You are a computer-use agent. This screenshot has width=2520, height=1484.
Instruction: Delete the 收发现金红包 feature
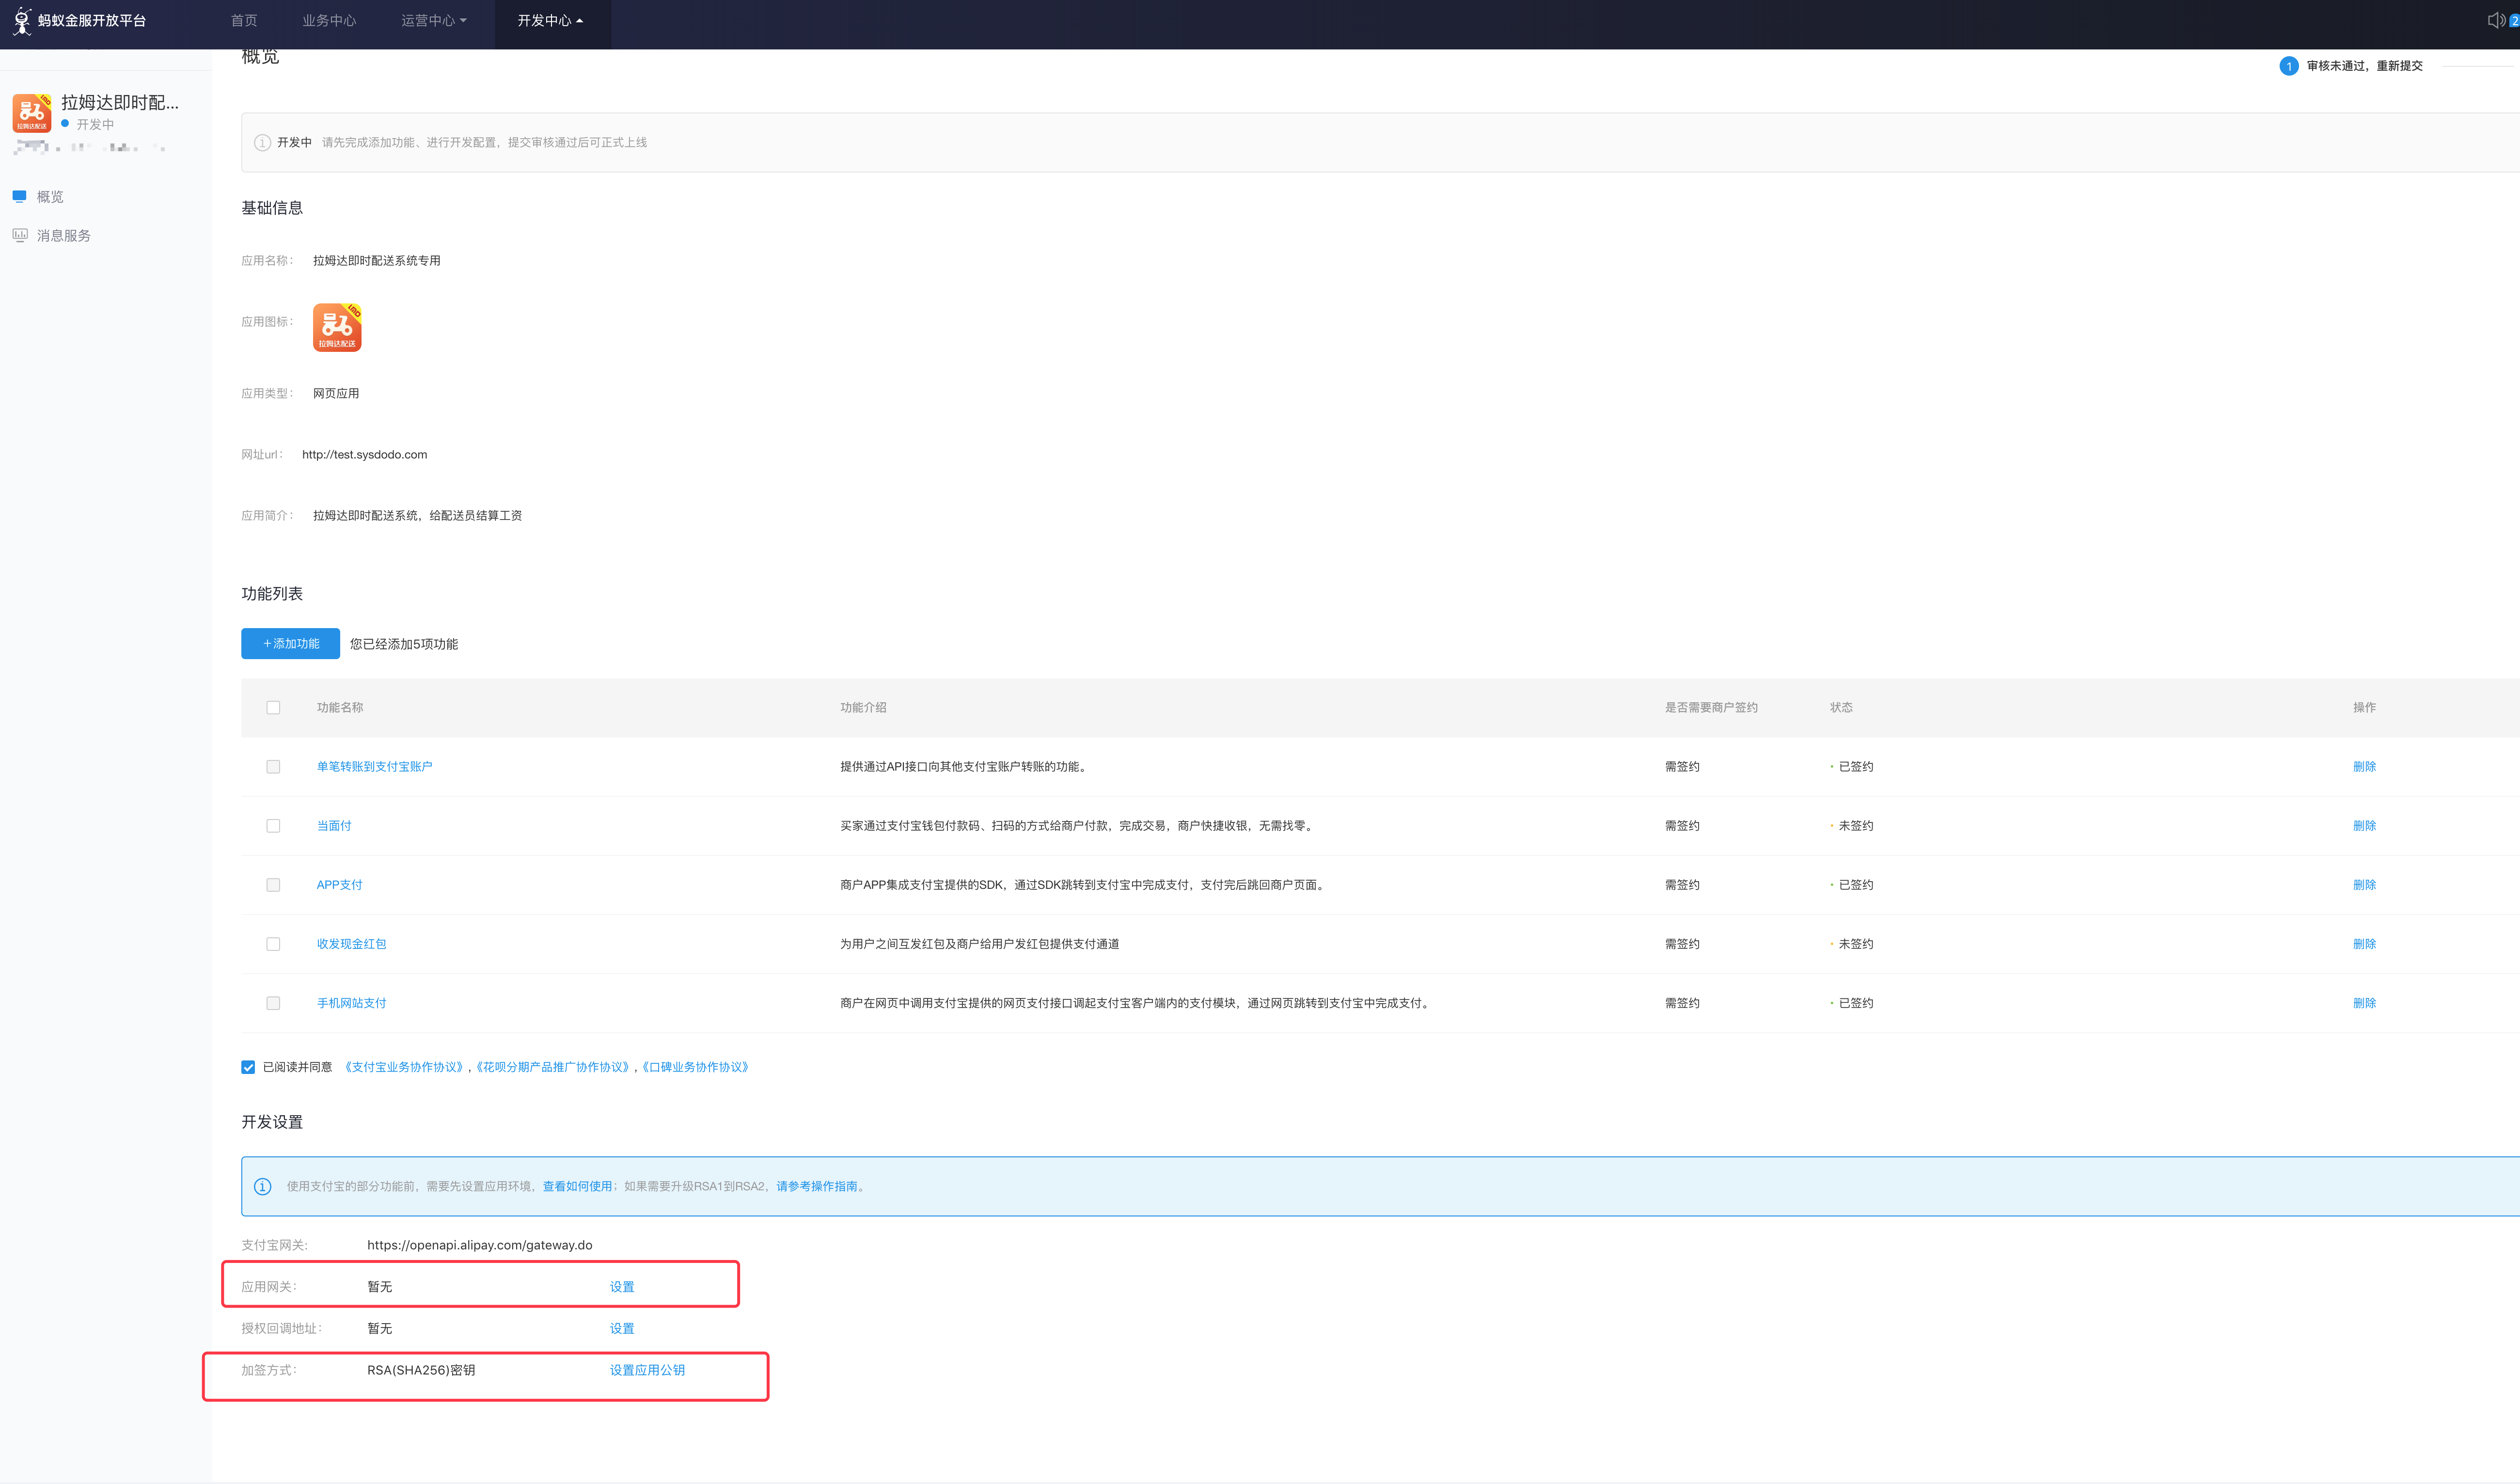click(x=2364, y=943)
